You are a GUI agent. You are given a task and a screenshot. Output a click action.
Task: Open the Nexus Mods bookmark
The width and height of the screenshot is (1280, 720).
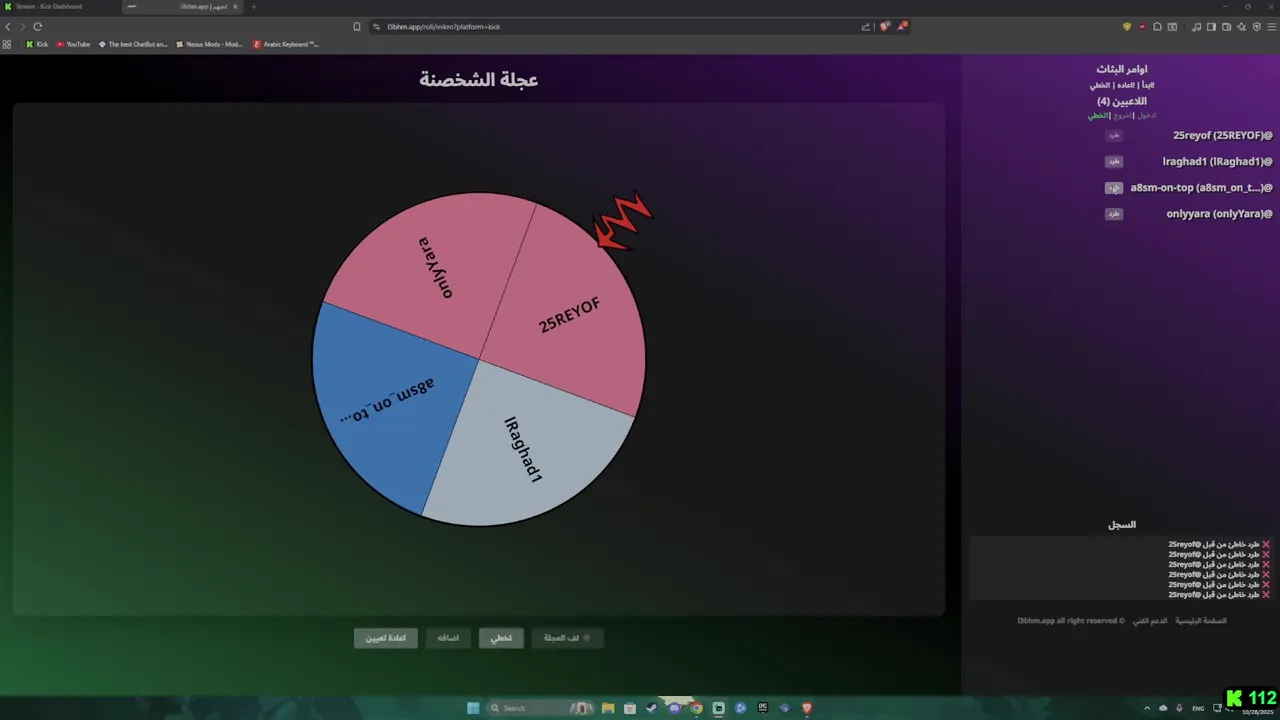[209, 44]
